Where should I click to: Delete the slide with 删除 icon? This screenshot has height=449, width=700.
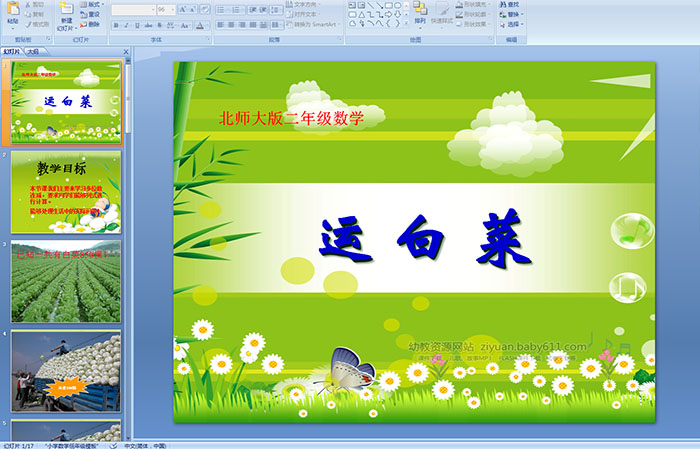coord(83,24)
